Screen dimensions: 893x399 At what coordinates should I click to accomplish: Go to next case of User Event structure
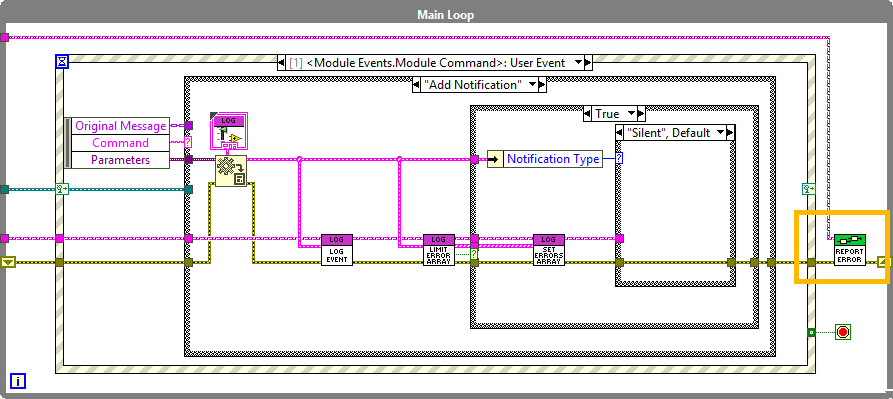pyautogui.click(x=588, y=63)
